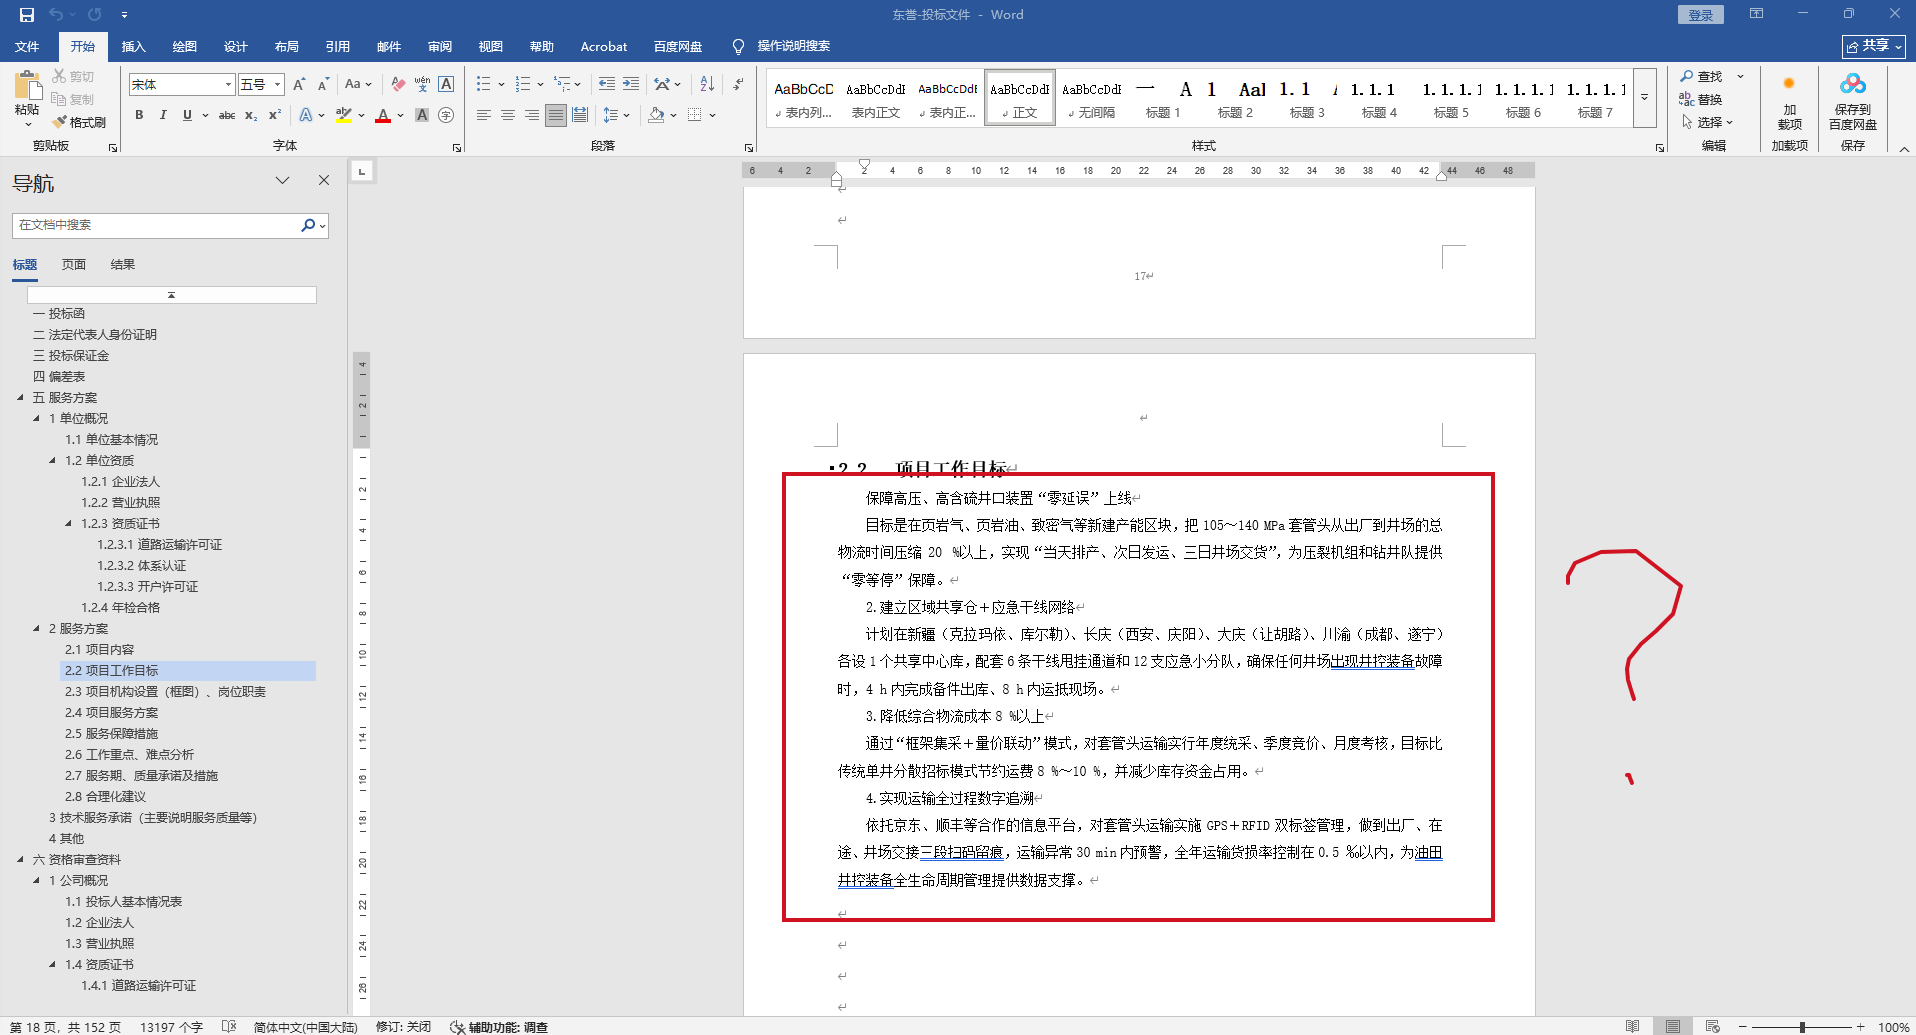Click the red font color button
The width and height of the screenshot is (1916, 1035).
[383, 115]
